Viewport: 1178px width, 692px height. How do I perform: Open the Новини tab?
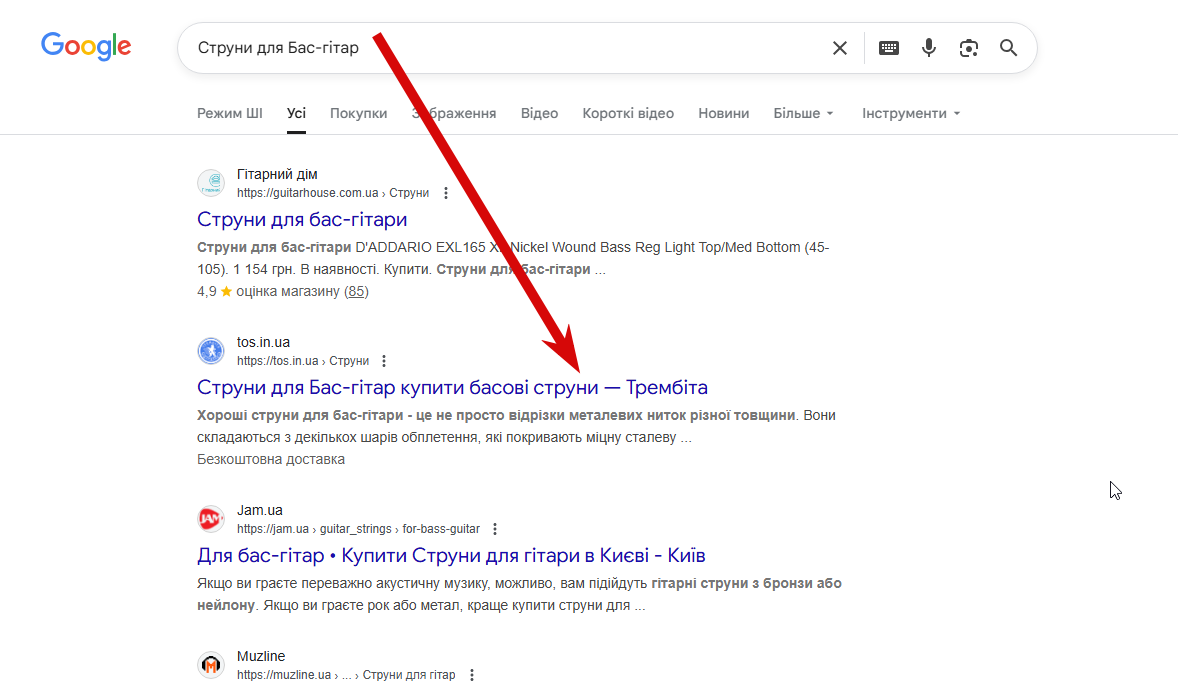[723, 113]
